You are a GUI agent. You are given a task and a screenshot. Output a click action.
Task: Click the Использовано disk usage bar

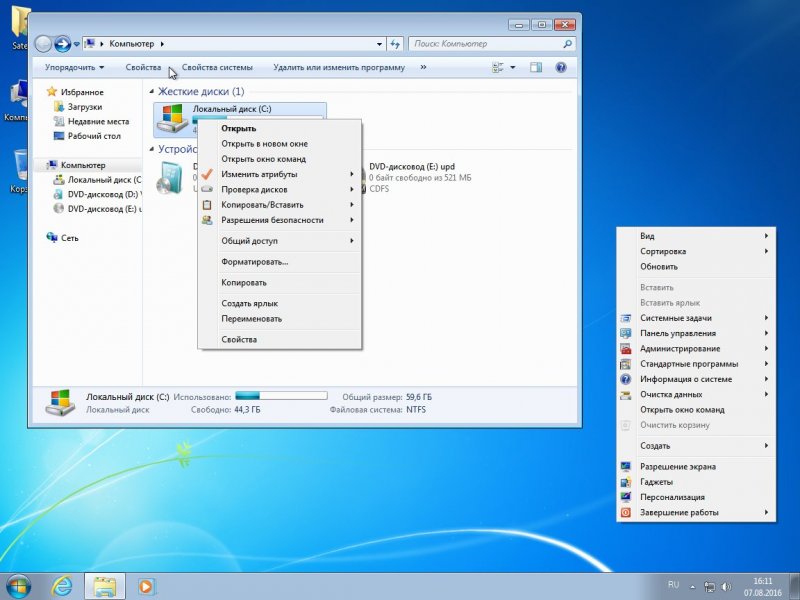click(281, 396)
